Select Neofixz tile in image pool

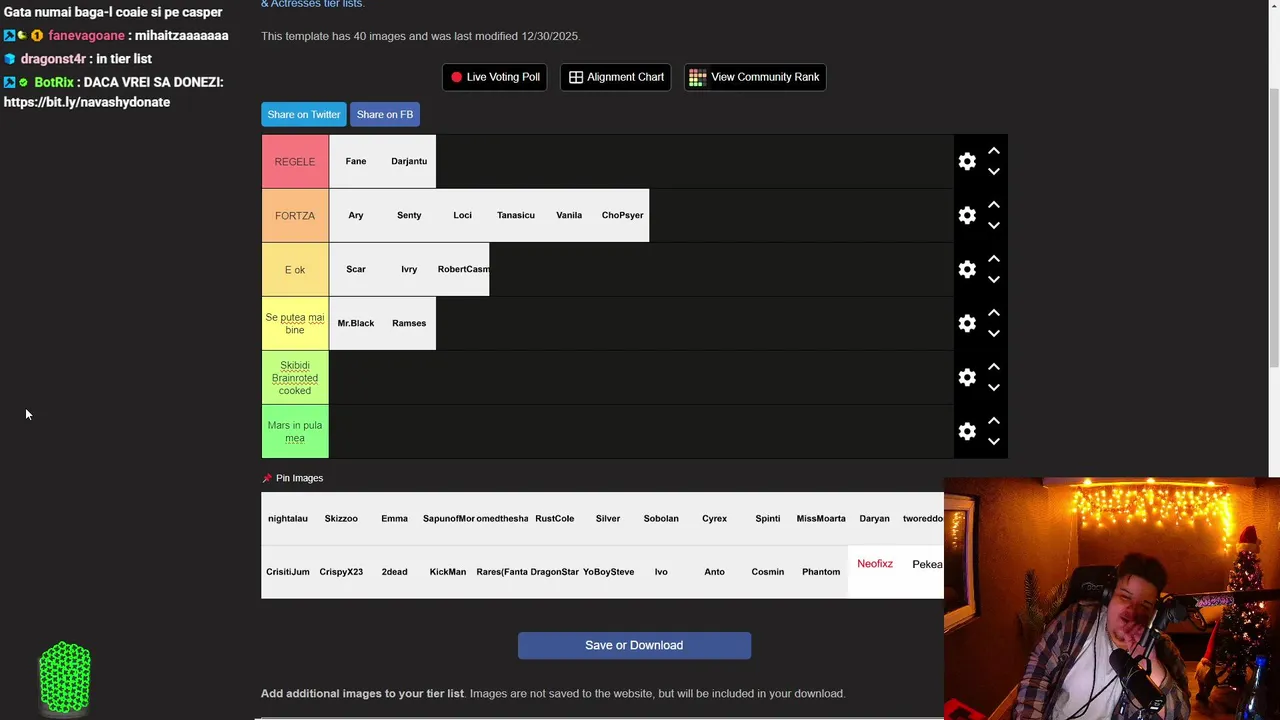point(875,572)
